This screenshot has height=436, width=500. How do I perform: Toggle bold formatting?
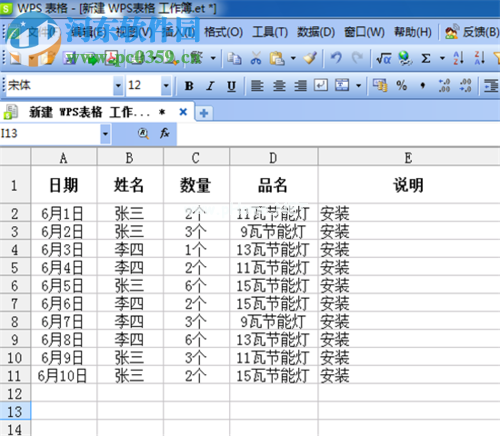189,86
